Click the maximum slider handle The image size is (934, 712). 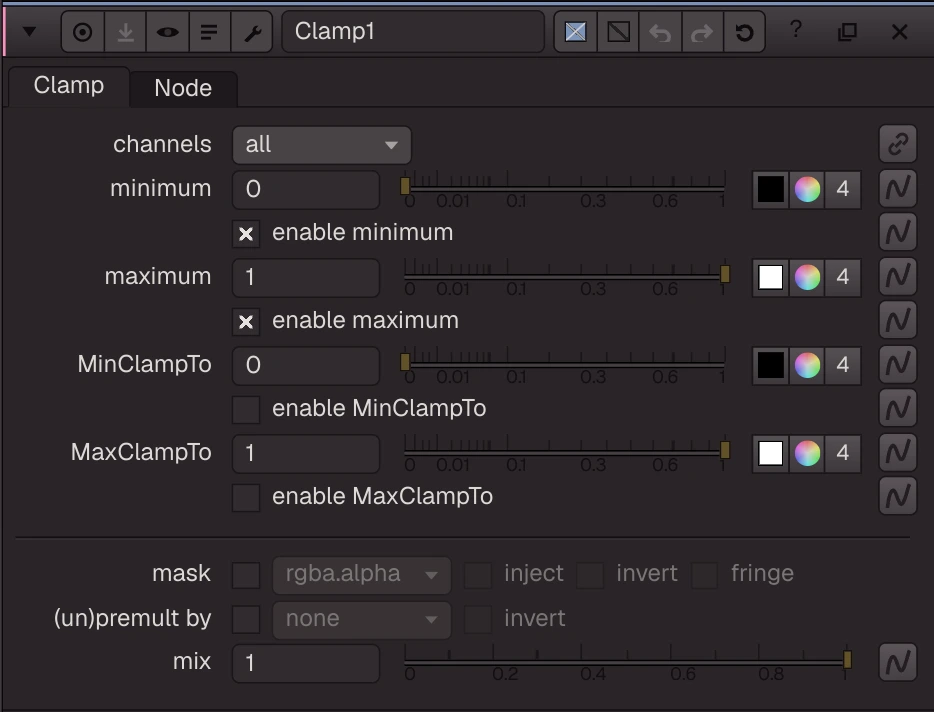(725, 274)
